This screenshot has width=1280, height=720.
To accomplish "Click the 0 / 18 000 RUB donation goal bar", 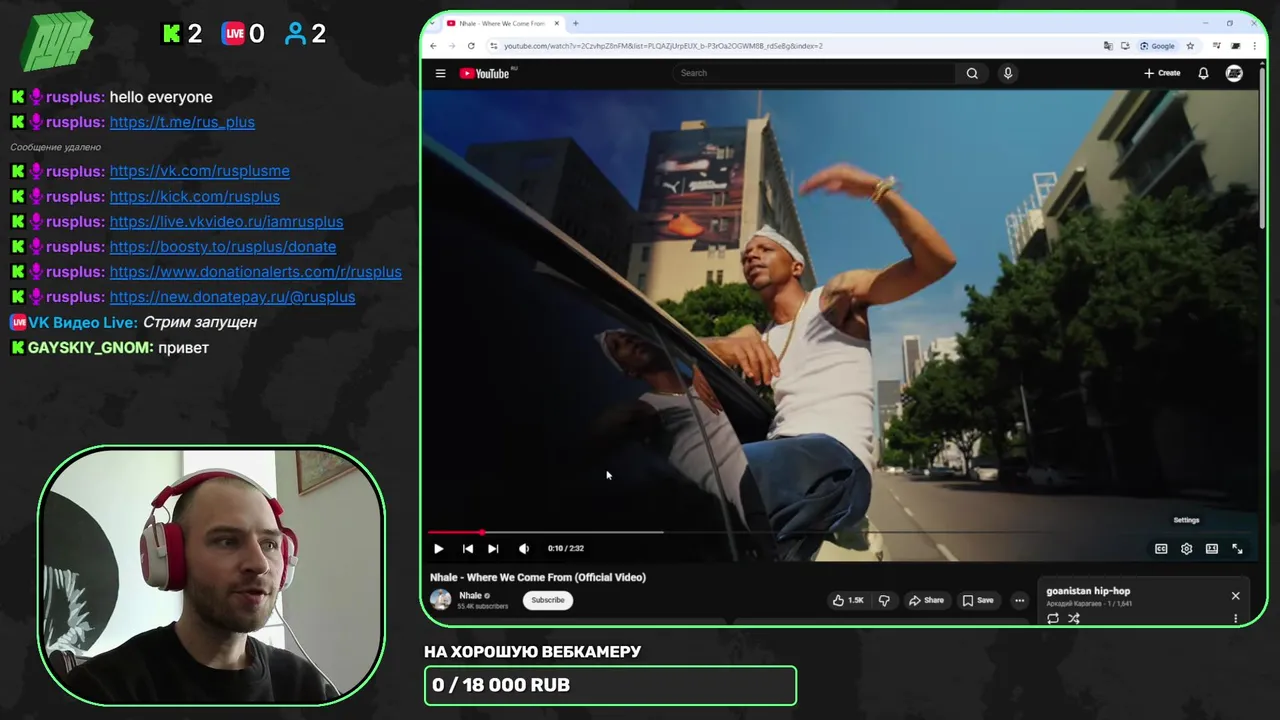I will (x=610, y=686).
